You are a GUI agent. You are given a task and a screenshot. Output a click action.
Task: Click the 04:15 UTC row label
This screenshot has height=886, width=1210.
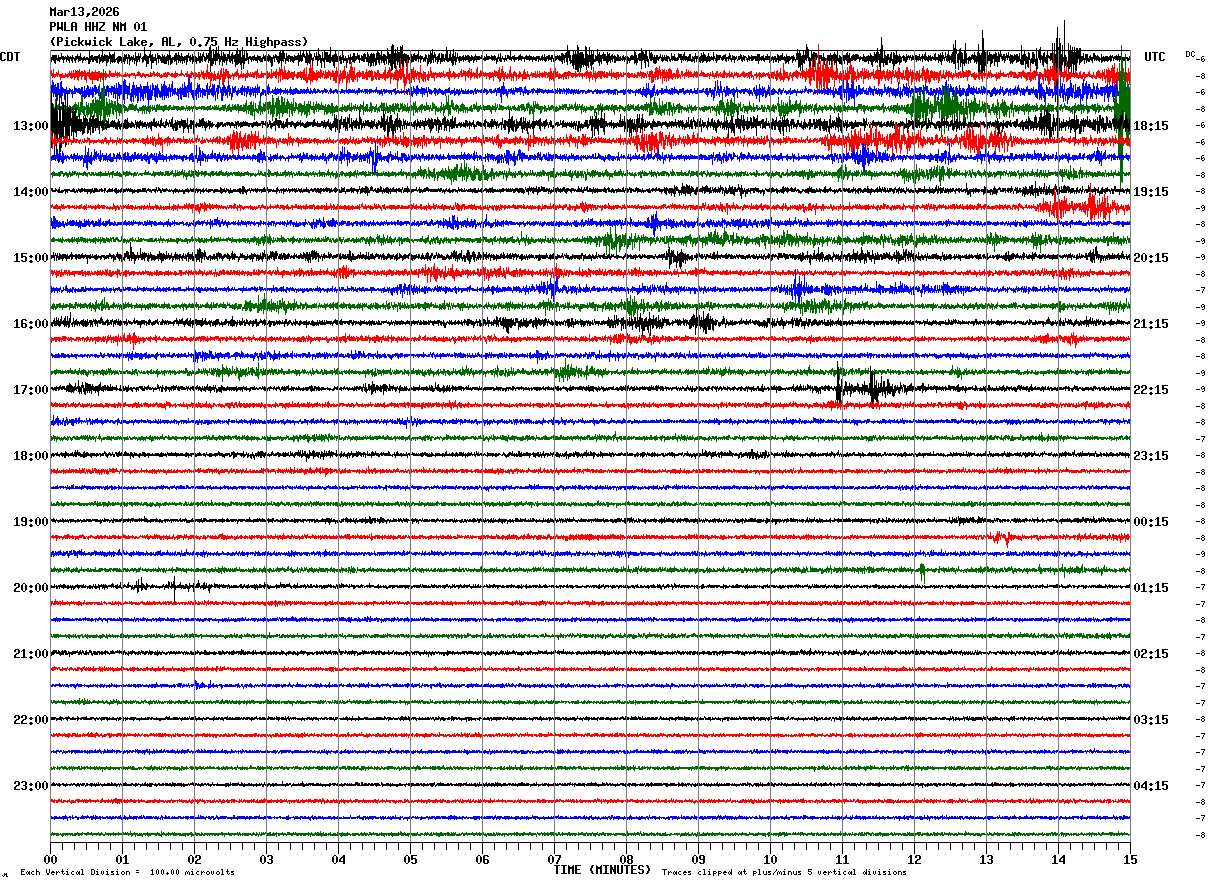click(x=1151, y=786)
